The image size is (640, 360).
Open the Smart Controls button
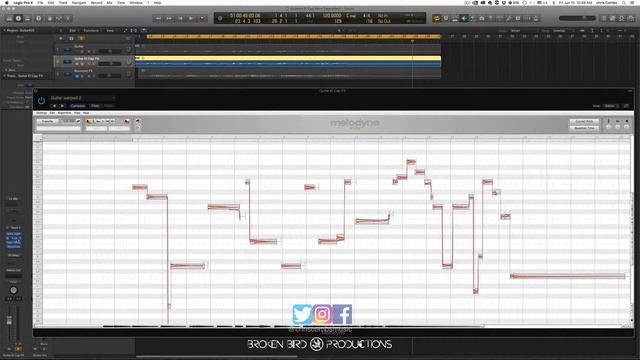pyautogui.click(x=50, y=18)
